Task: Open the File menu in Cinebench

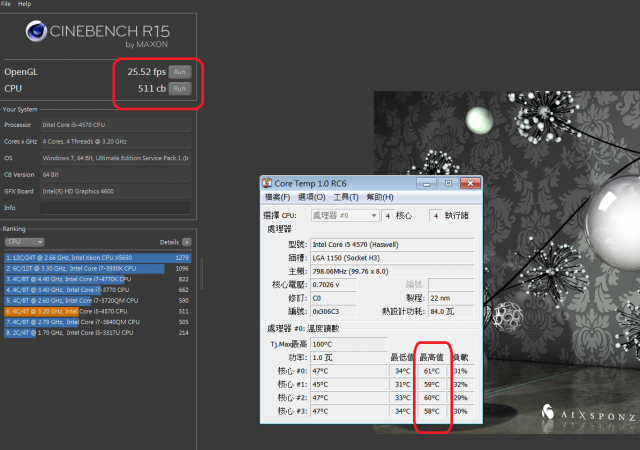Action: coord(6,4)
